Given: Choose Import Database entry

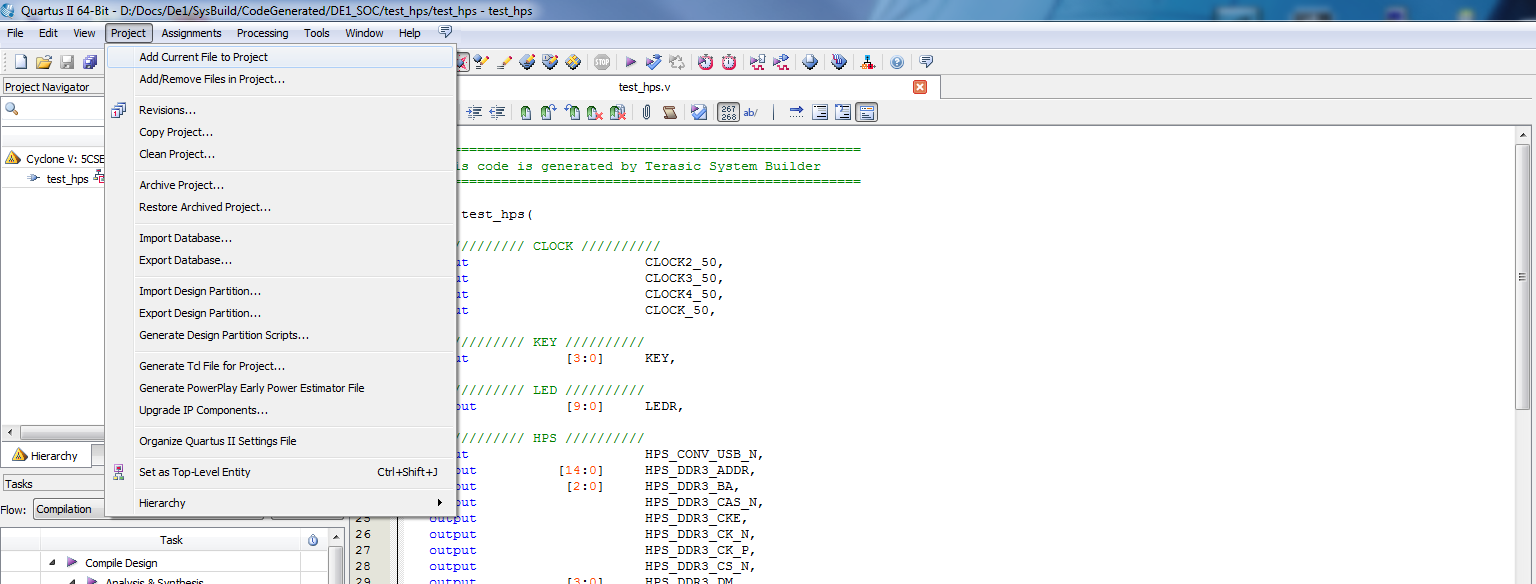Looking at the screenshot, I should coord(281,238).
